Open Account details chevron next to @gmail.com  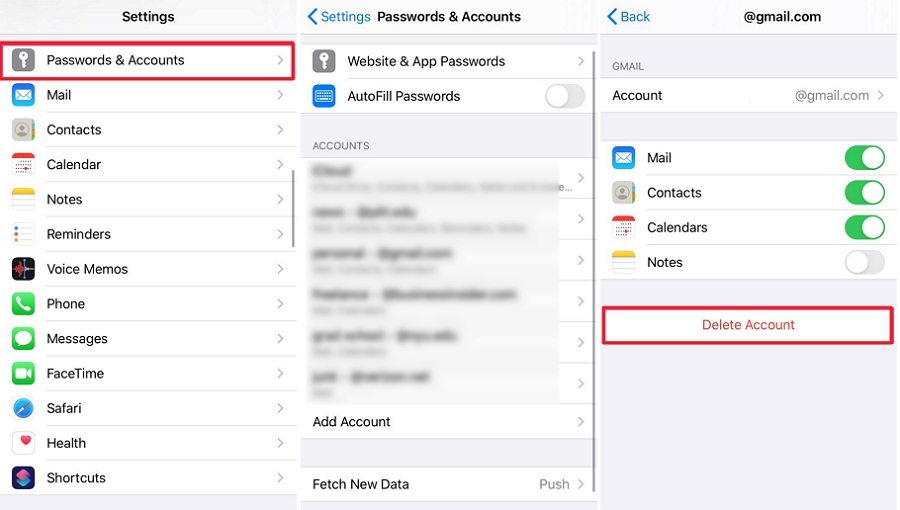(x=881, y=96)
